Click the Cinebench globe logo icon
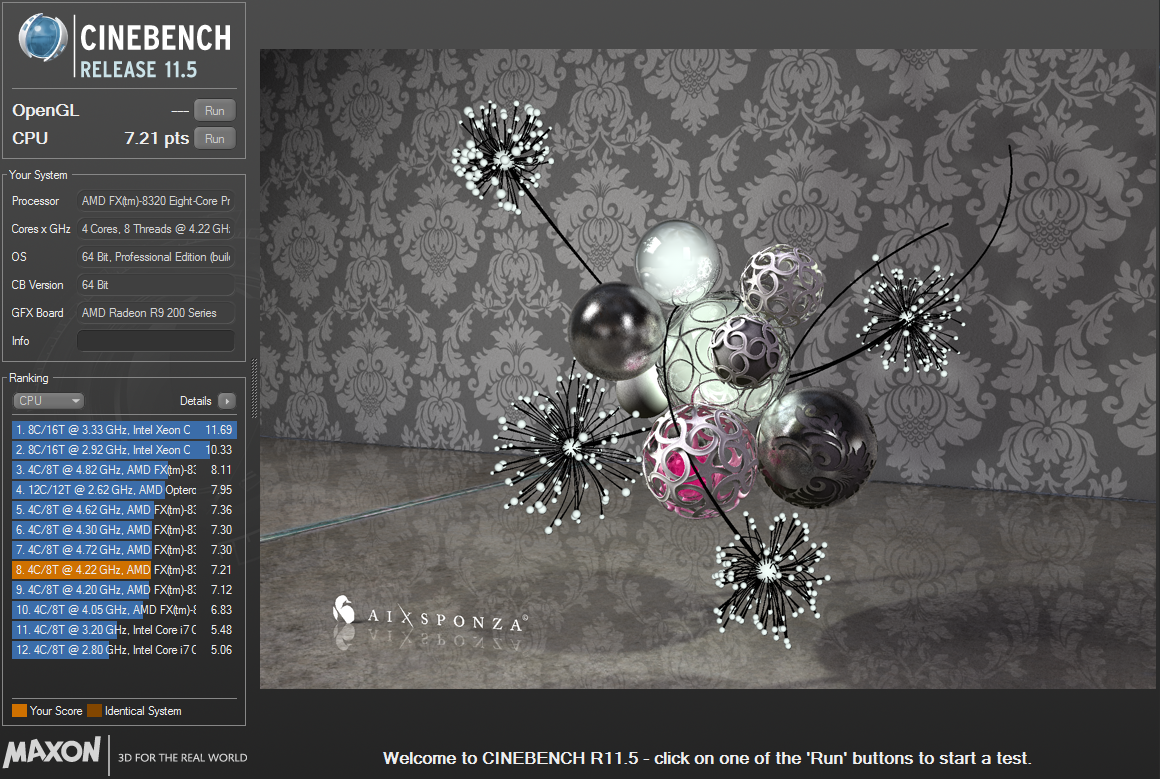Viewport: 1160px width, 779px height. point(43,37)
